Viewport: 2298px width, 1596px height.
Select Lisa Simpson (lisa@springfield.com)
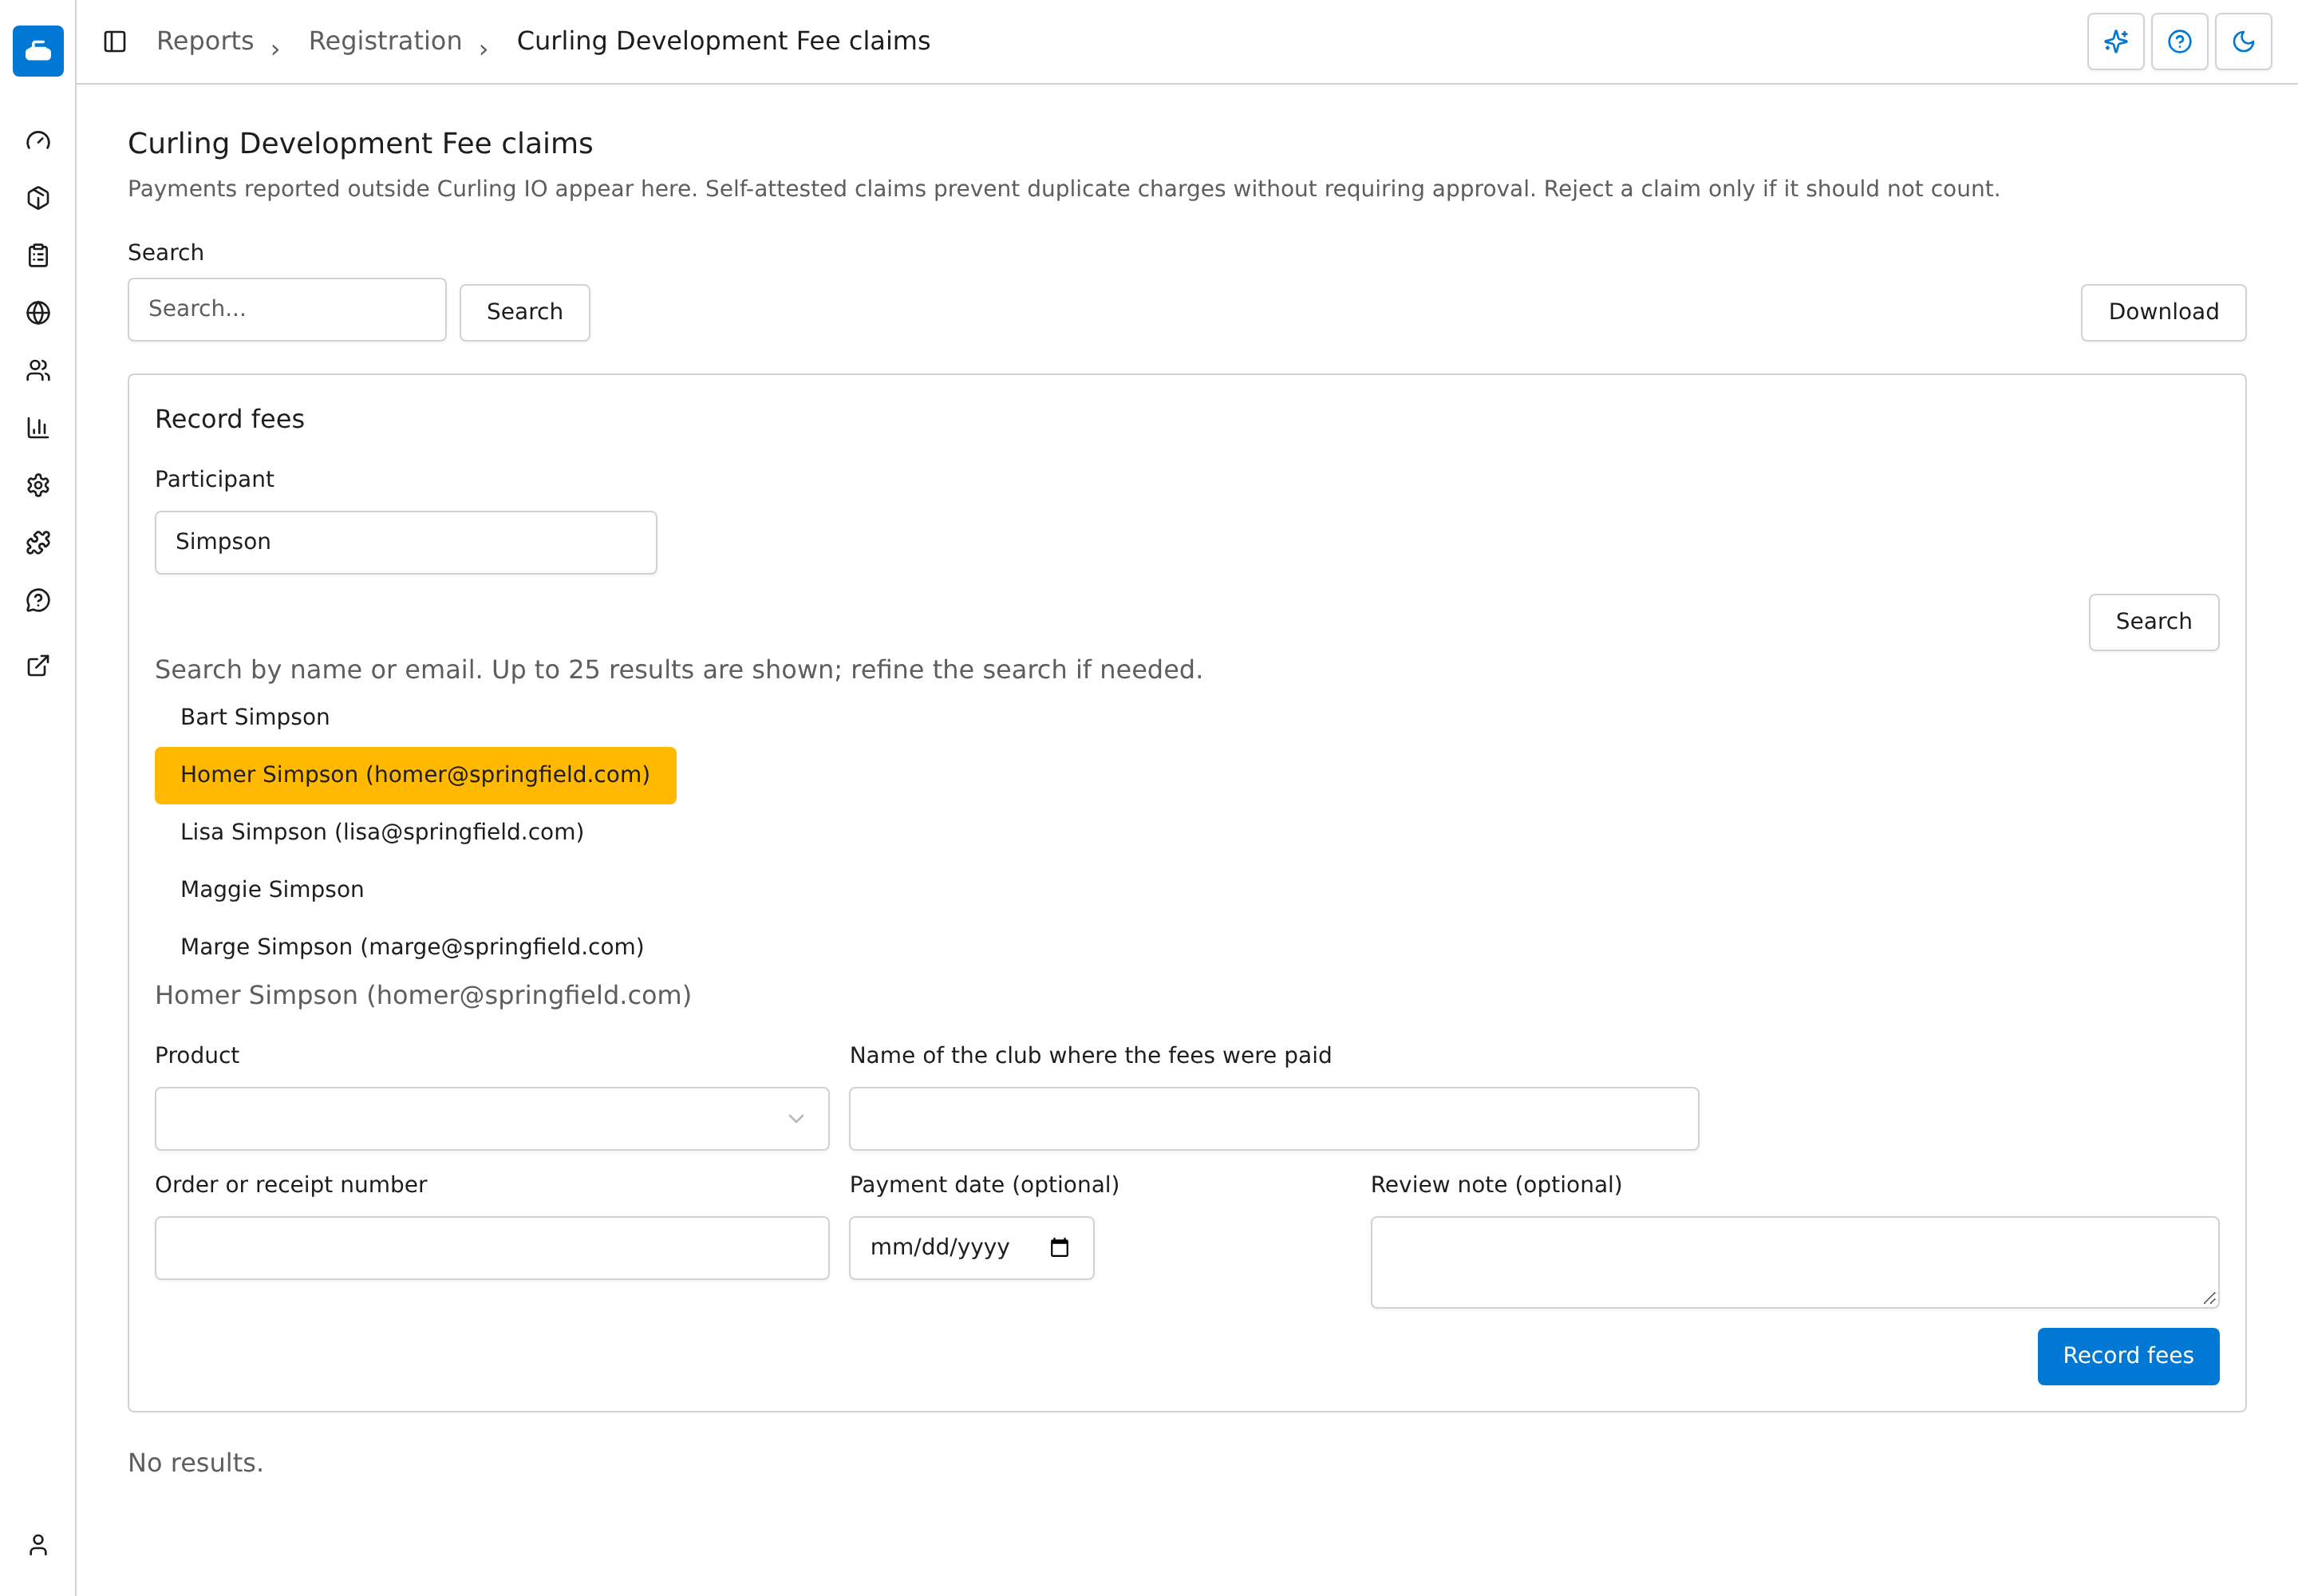click(382, 832)
